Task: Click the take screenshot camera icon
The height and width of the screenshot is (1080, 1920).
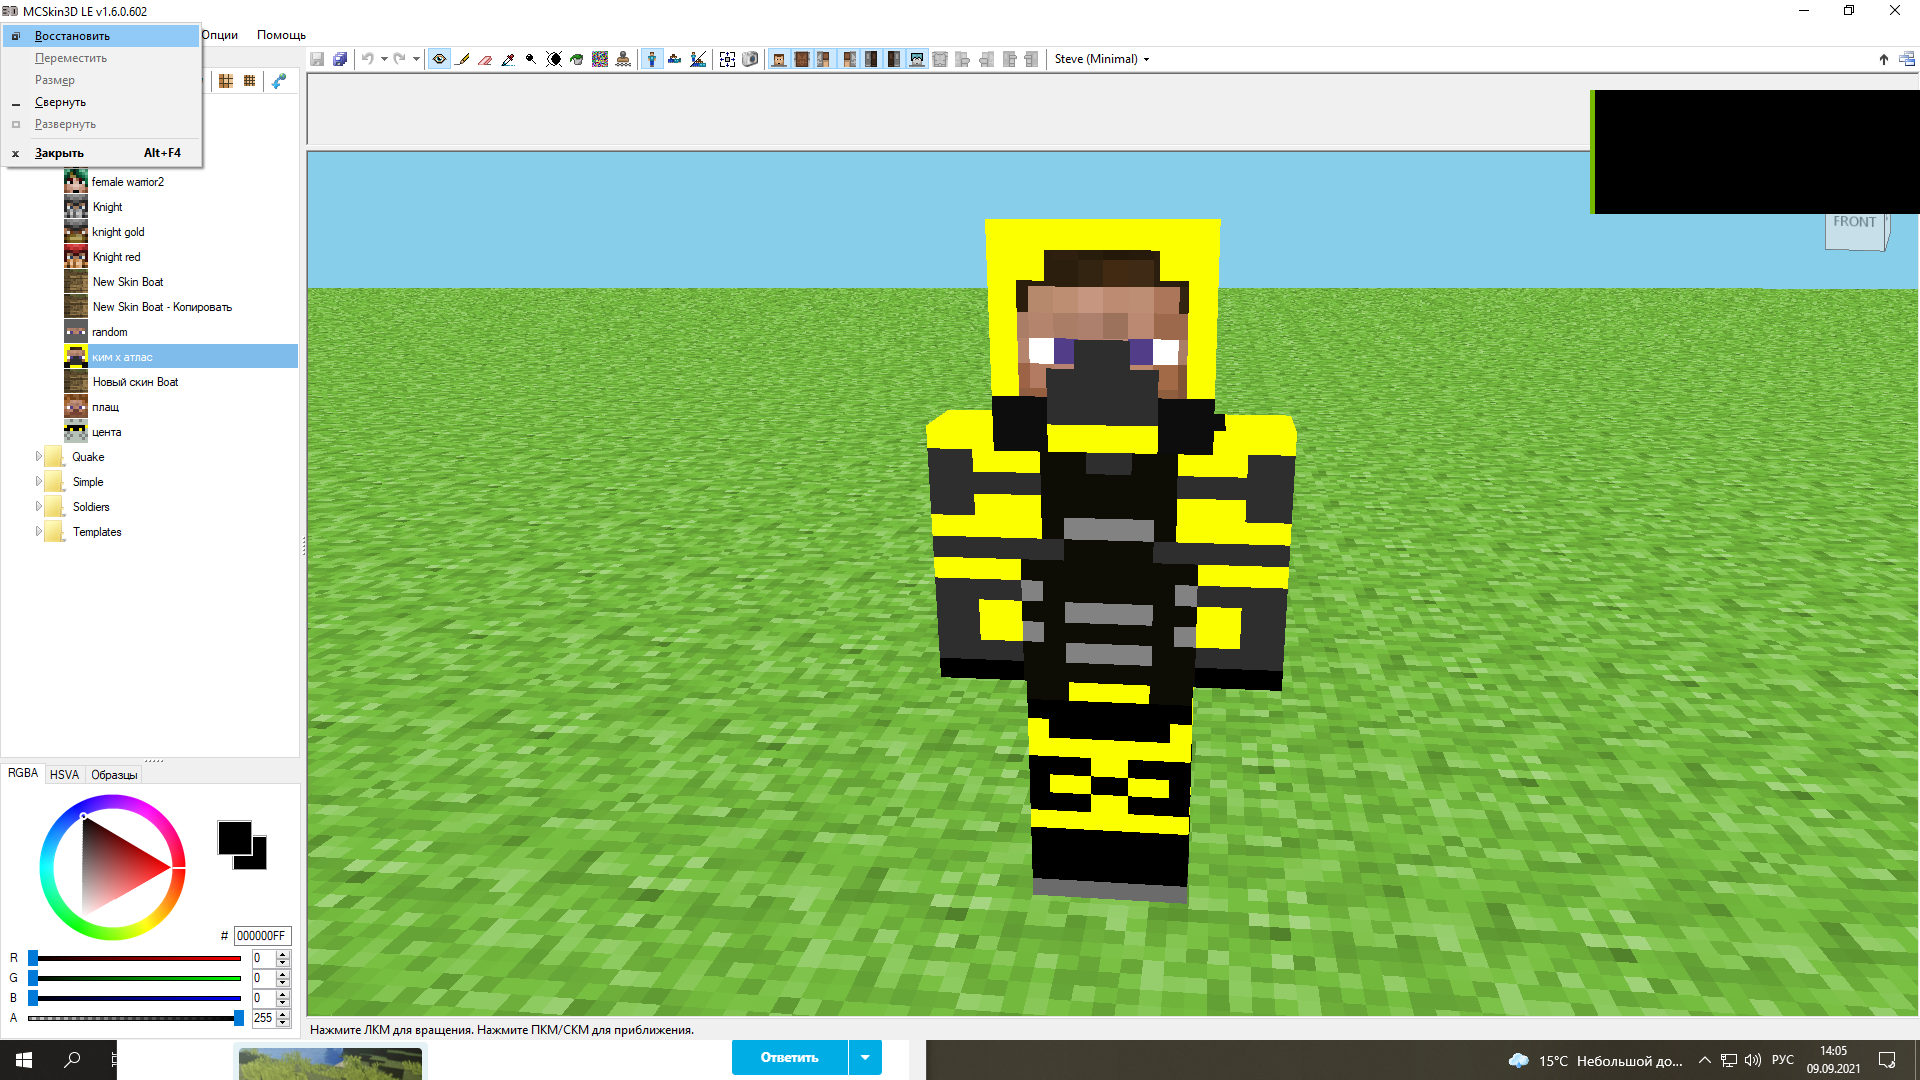Action: tap(750, 59)
